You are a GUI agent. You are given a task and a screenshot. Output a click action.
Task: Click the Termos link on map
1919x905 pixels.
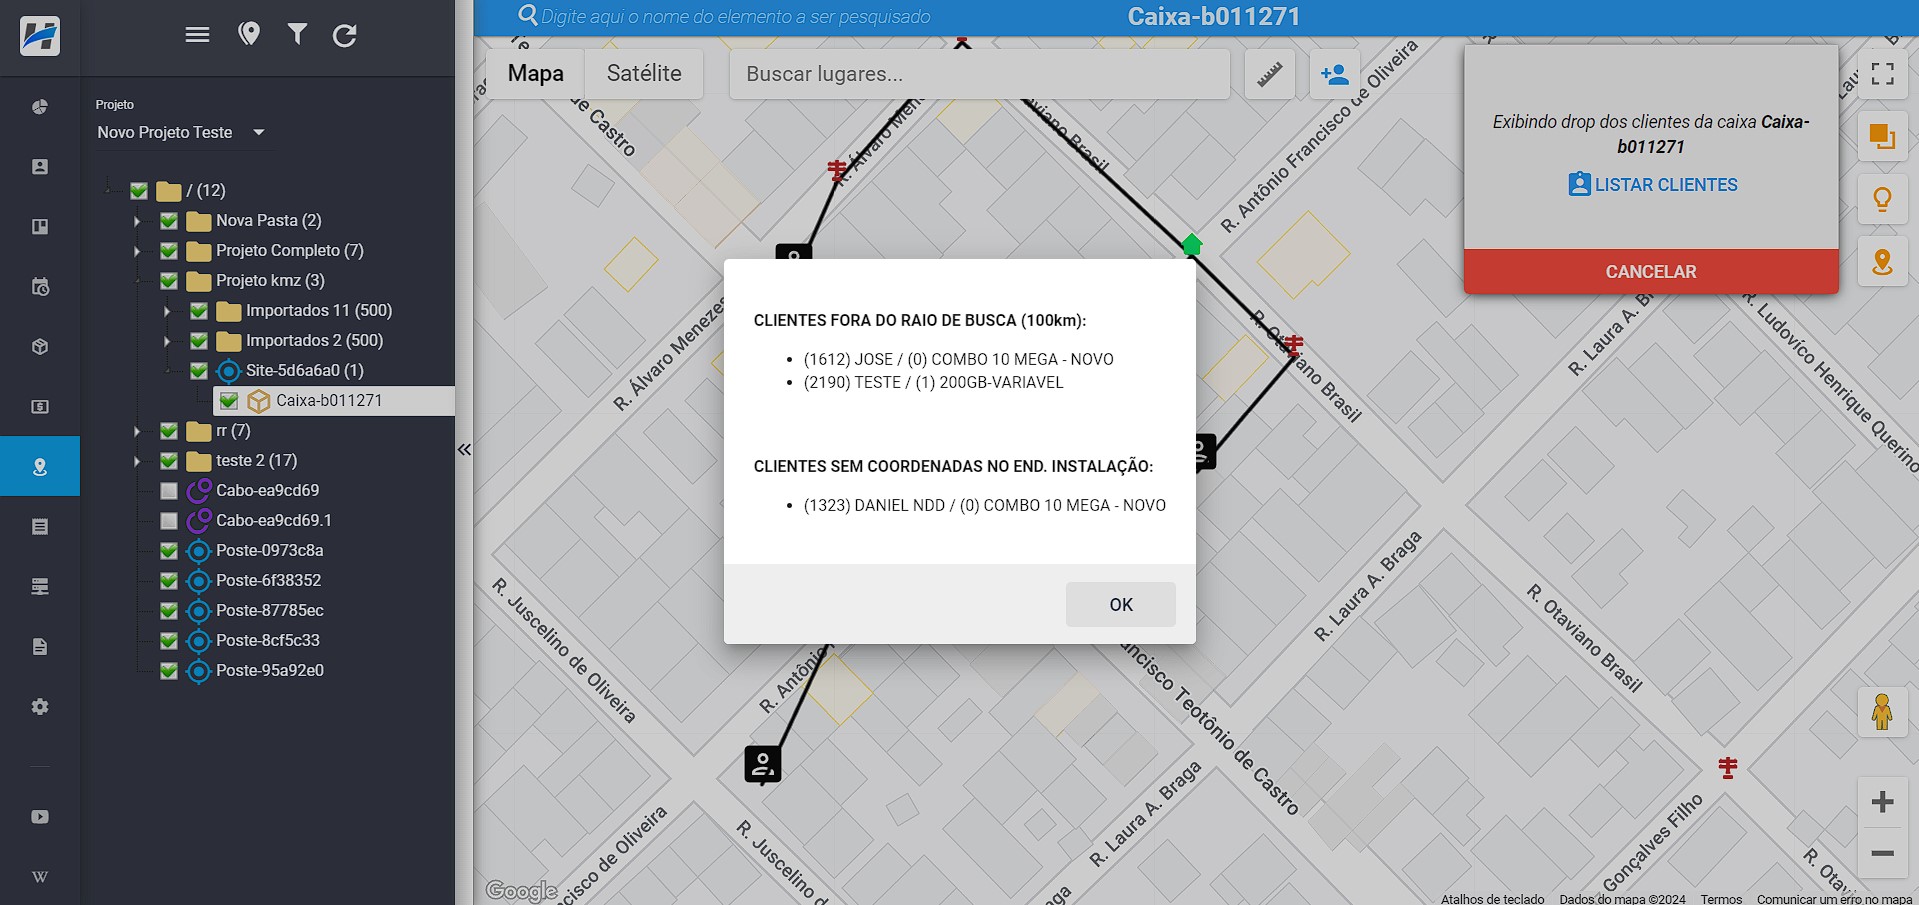[x=1721, y=899]
